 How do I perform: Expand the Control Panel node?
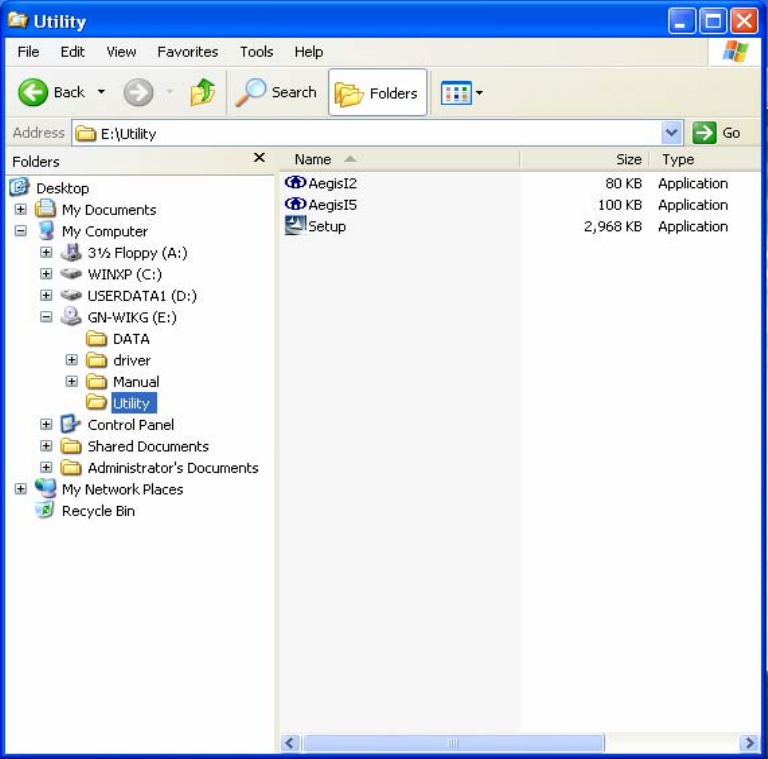pos(46,425)
